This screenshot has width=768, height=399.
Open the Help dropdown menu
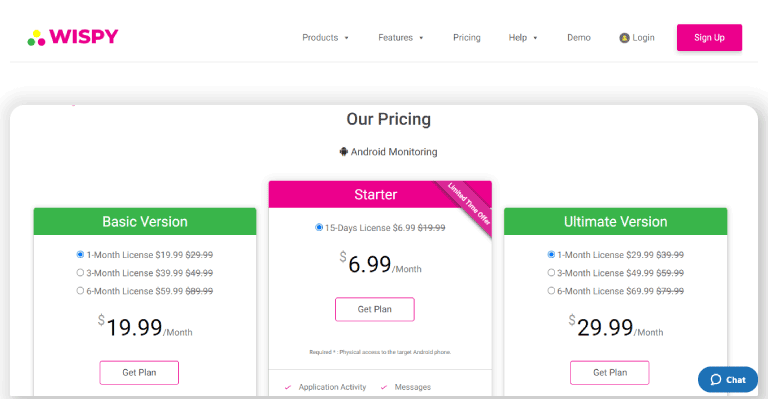click(x=523, y=38)
